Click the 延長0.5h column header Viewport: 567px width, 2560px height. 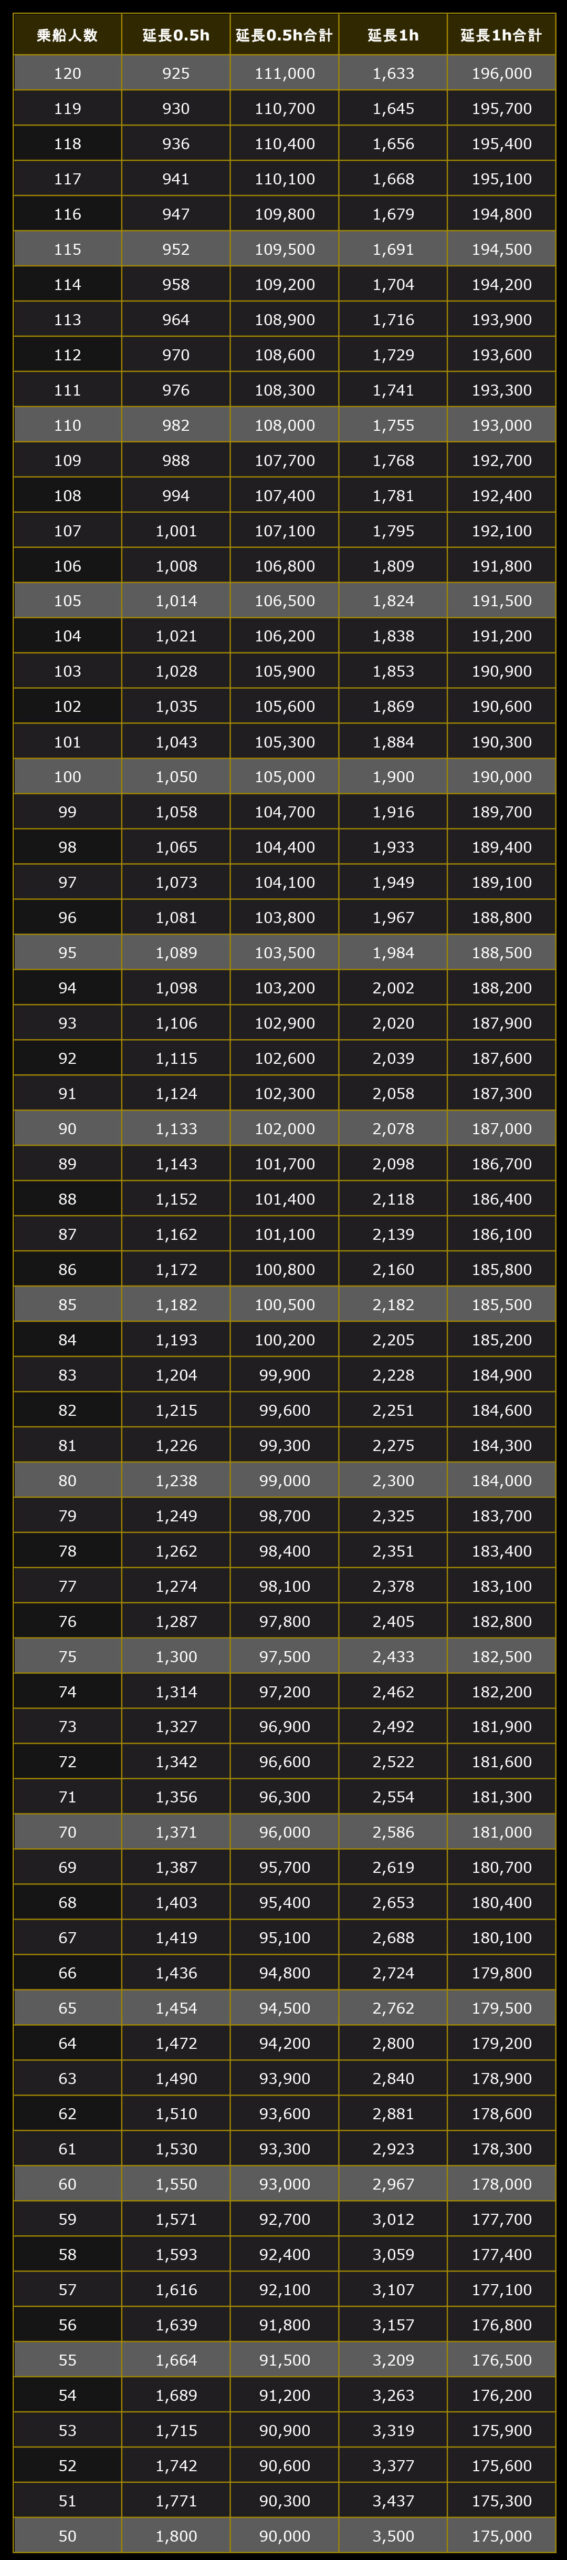point(176,35)
